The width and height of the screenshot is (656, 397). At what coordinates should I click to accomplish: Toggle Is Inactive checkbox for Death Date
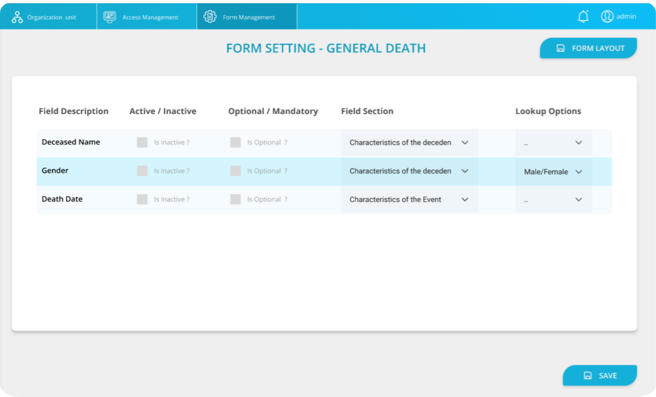click(142, 199)
